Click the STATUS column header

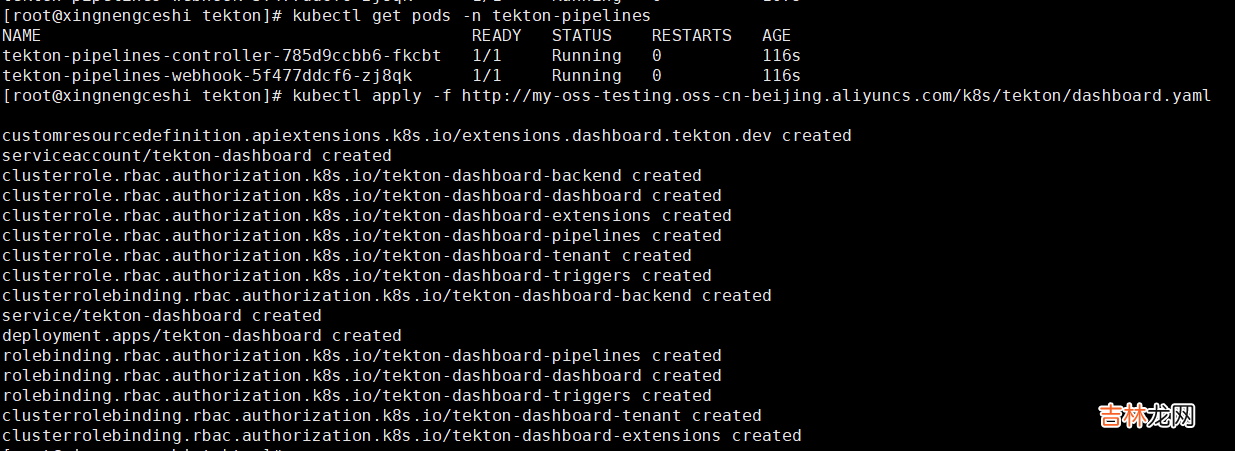pos(581,36)
